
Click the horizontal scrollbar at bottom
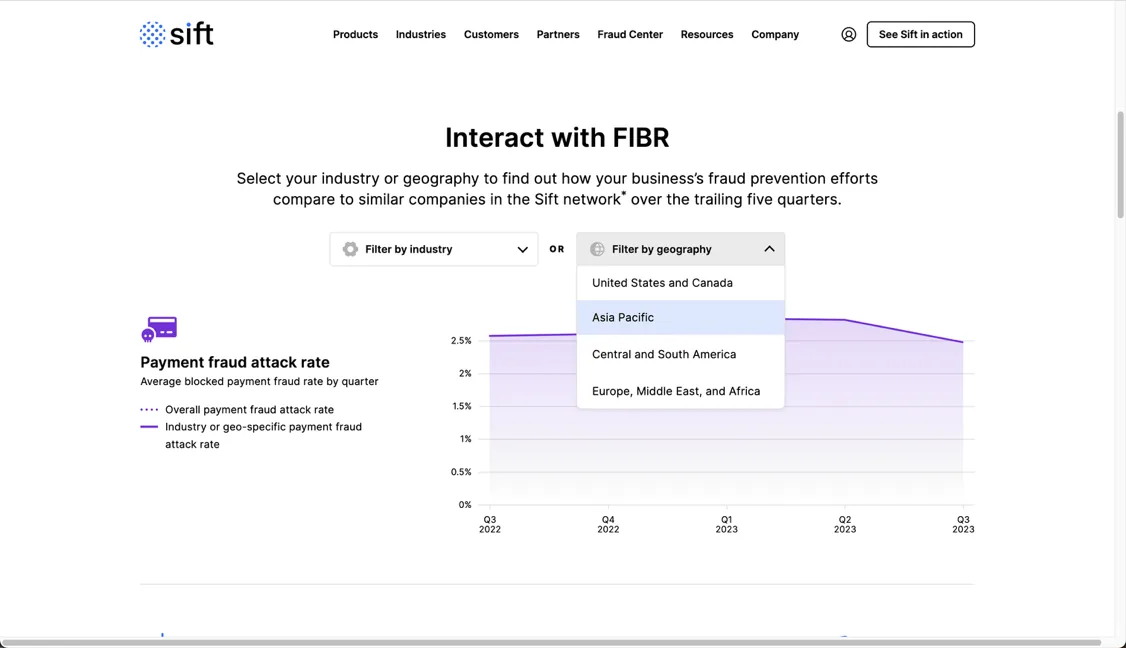[x=552, y=642]
